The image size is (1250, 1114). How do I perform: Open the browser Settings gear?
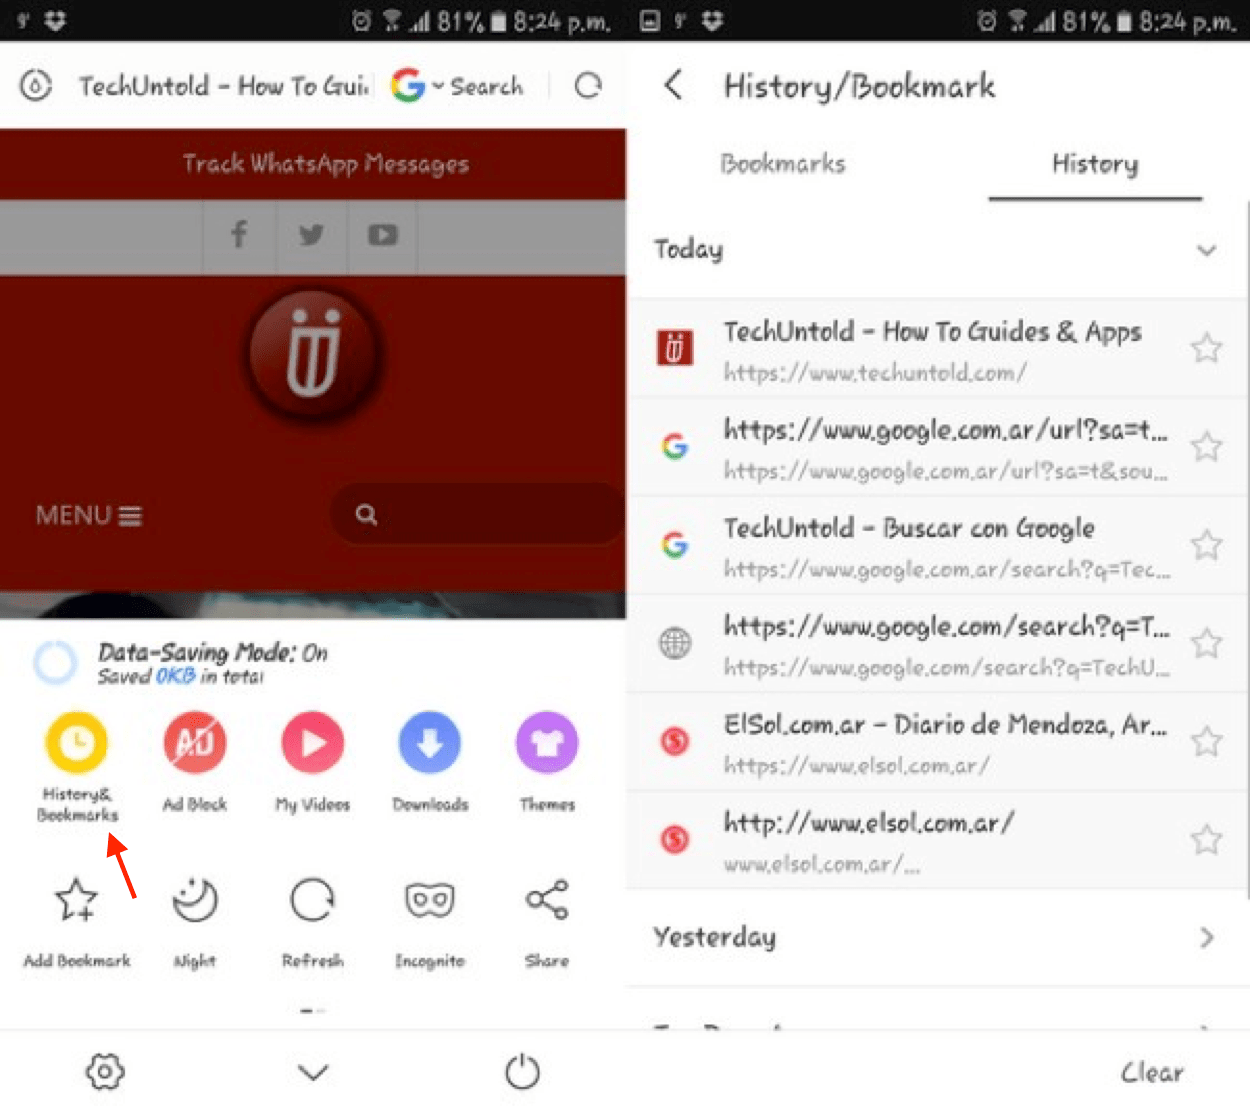point(104,1070)
